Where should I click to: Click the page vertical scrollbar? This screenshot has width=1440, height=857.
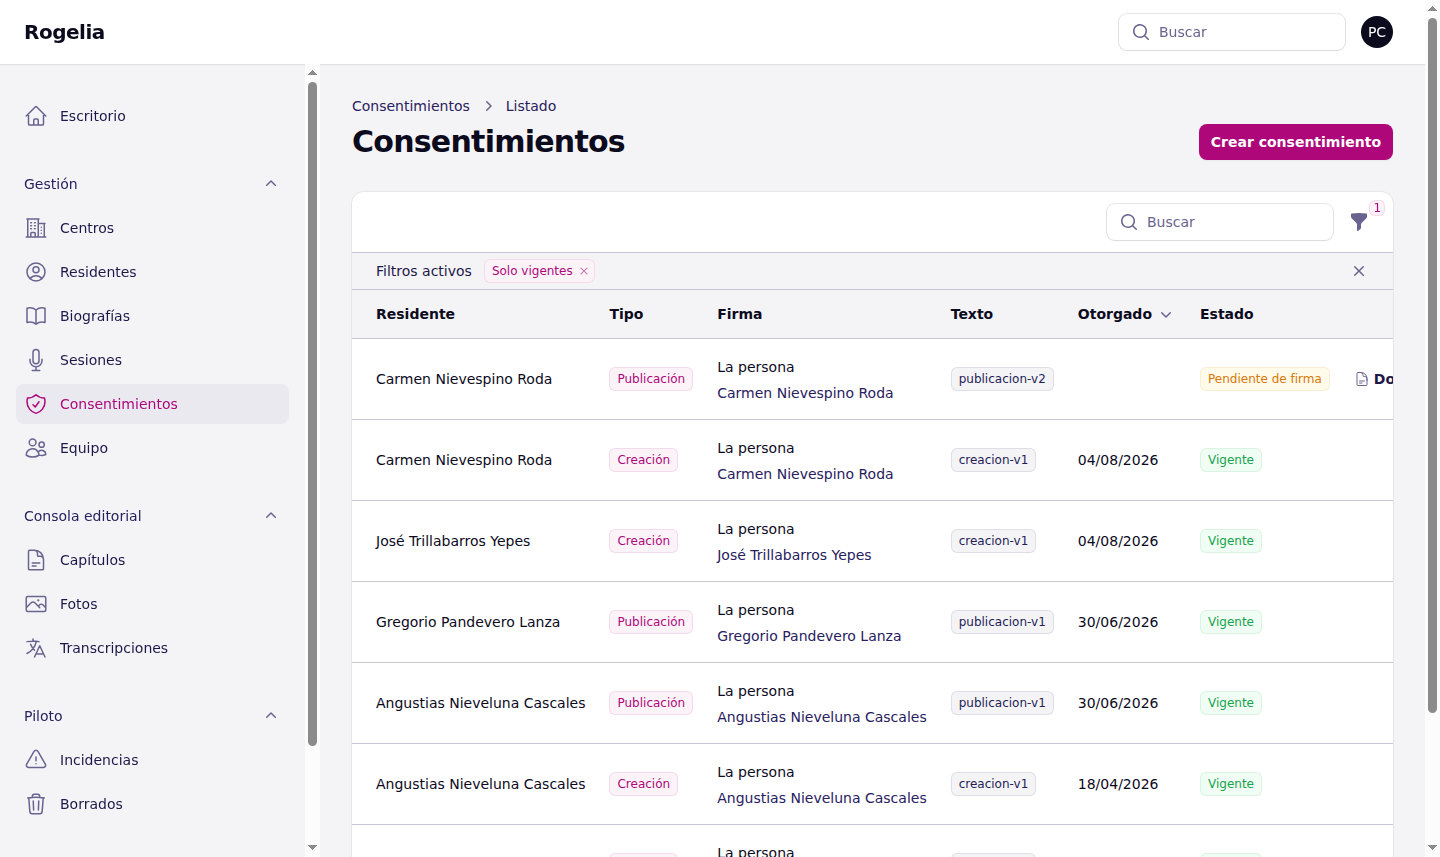coord(1432,364)
